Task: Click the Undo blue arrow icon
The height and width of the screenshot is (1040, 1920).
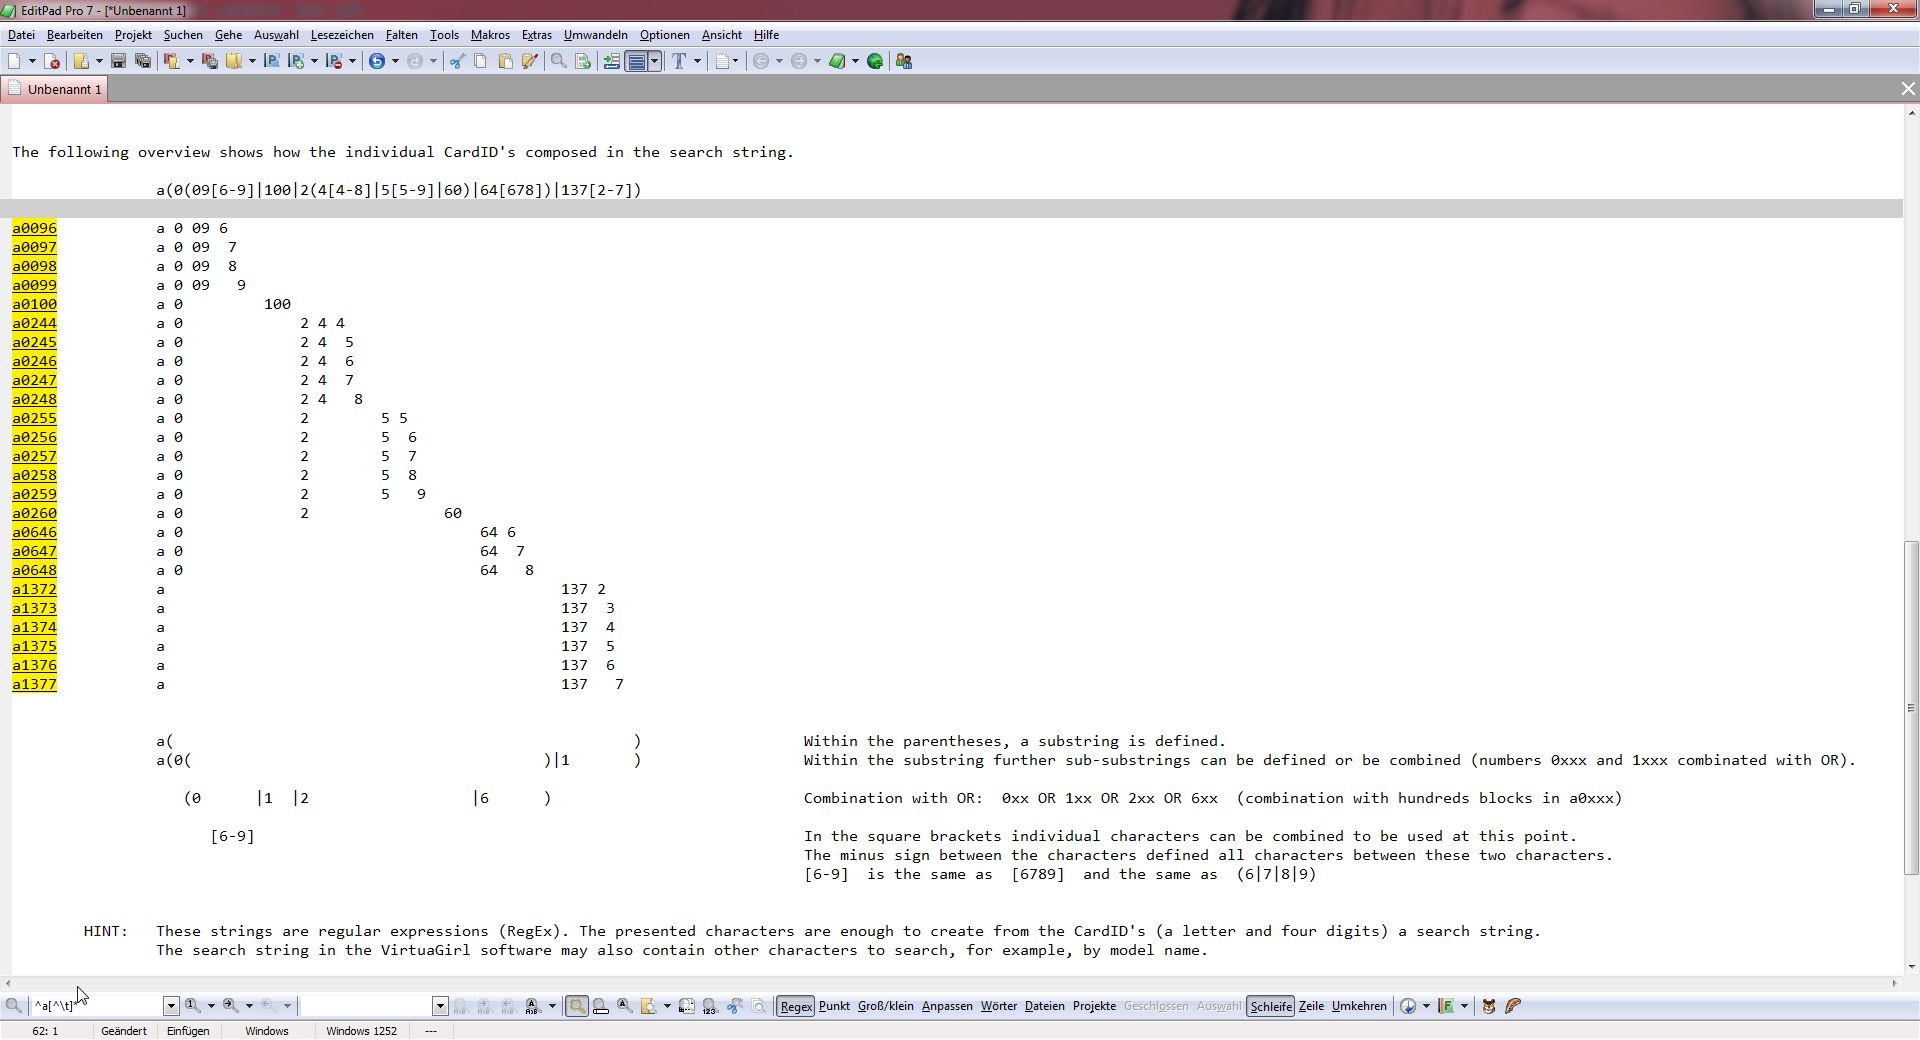Action: tap(377, 61)
